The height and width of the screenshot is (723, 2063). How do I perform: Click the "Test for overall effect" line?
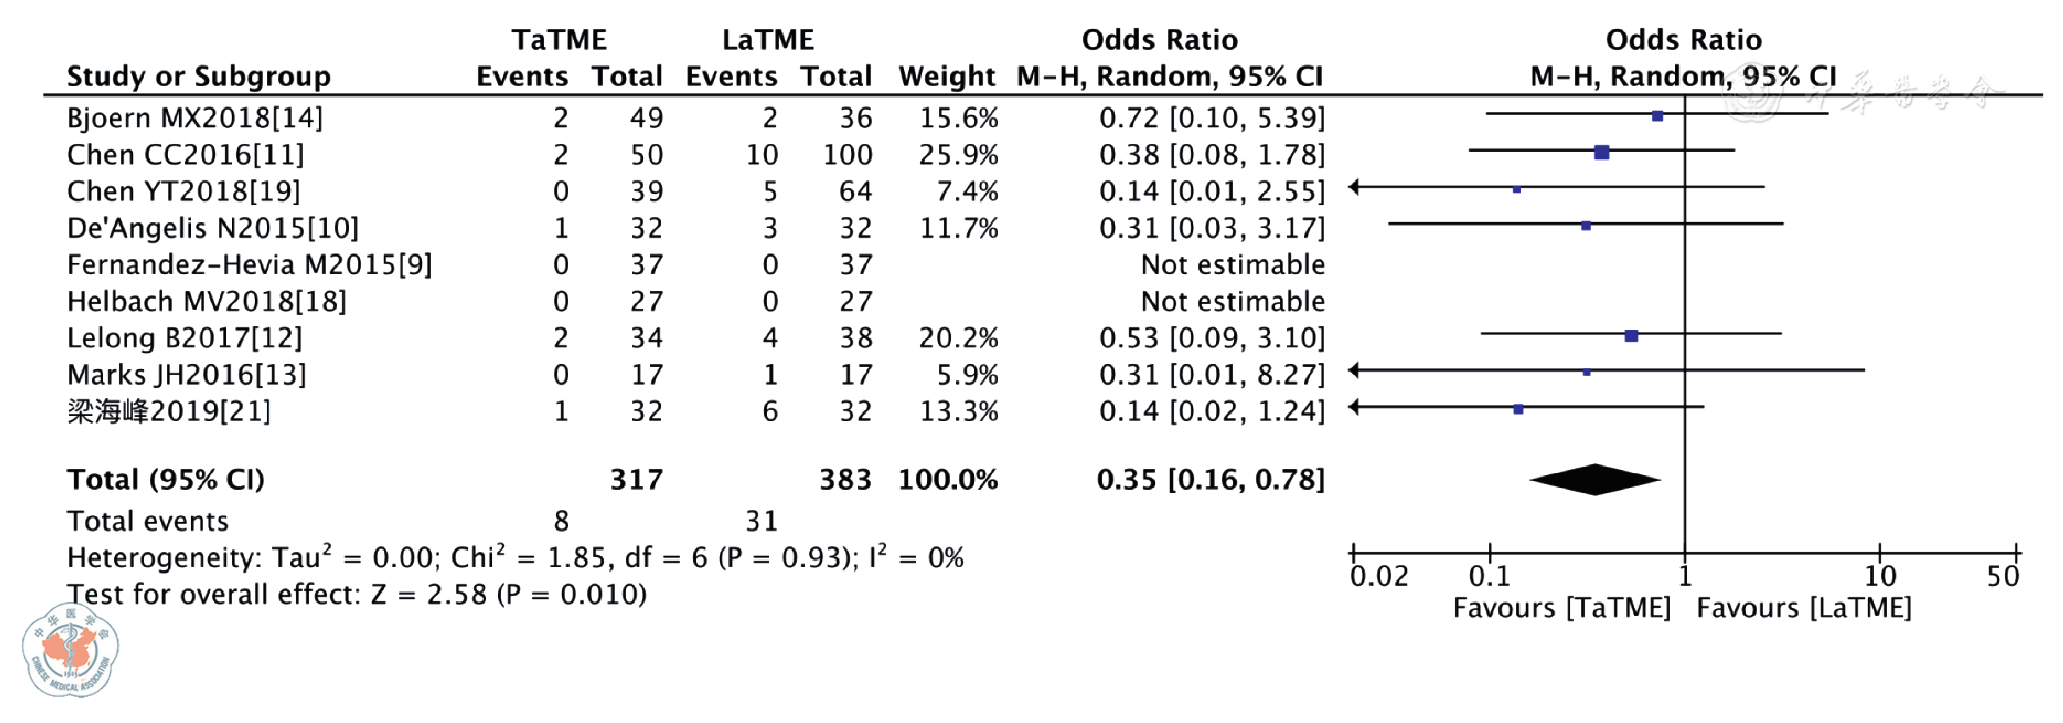(356, 595)
